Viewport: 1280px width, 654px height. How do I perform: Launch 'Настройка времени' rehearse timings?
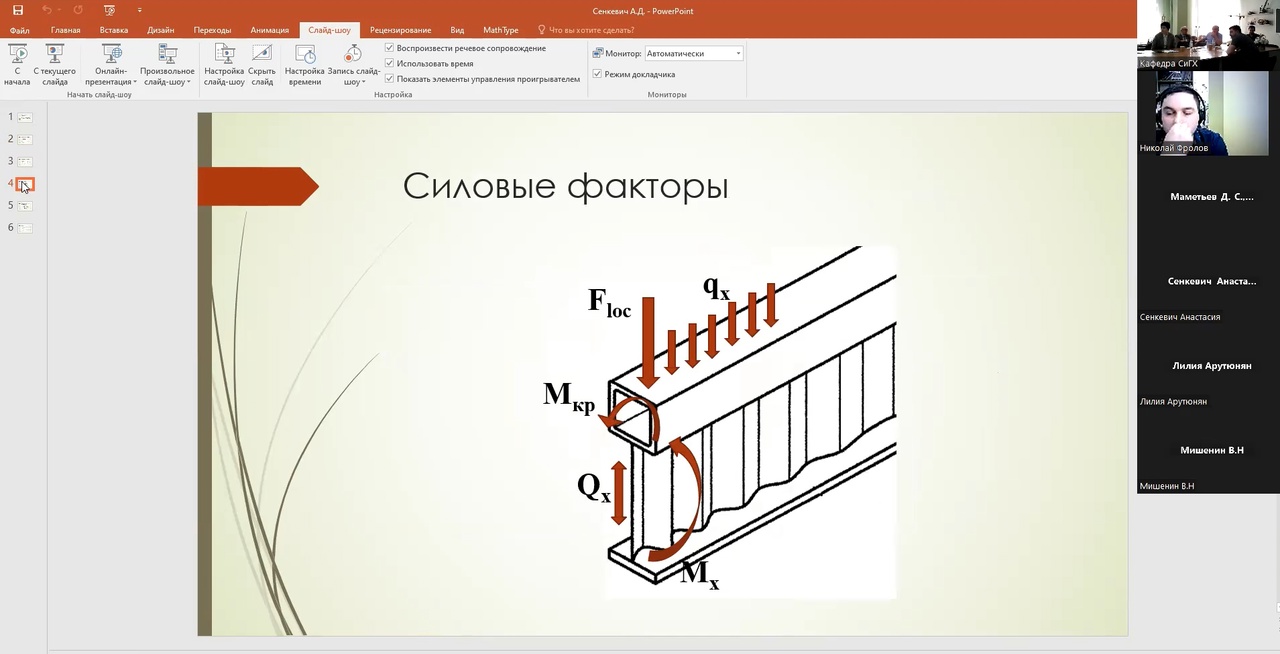click(x=305, y=65)
